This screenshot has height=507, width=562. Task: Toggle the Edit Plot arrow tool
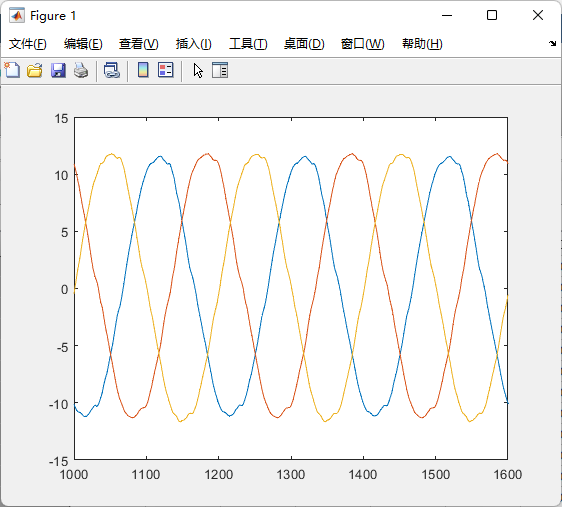pos(198,71)
